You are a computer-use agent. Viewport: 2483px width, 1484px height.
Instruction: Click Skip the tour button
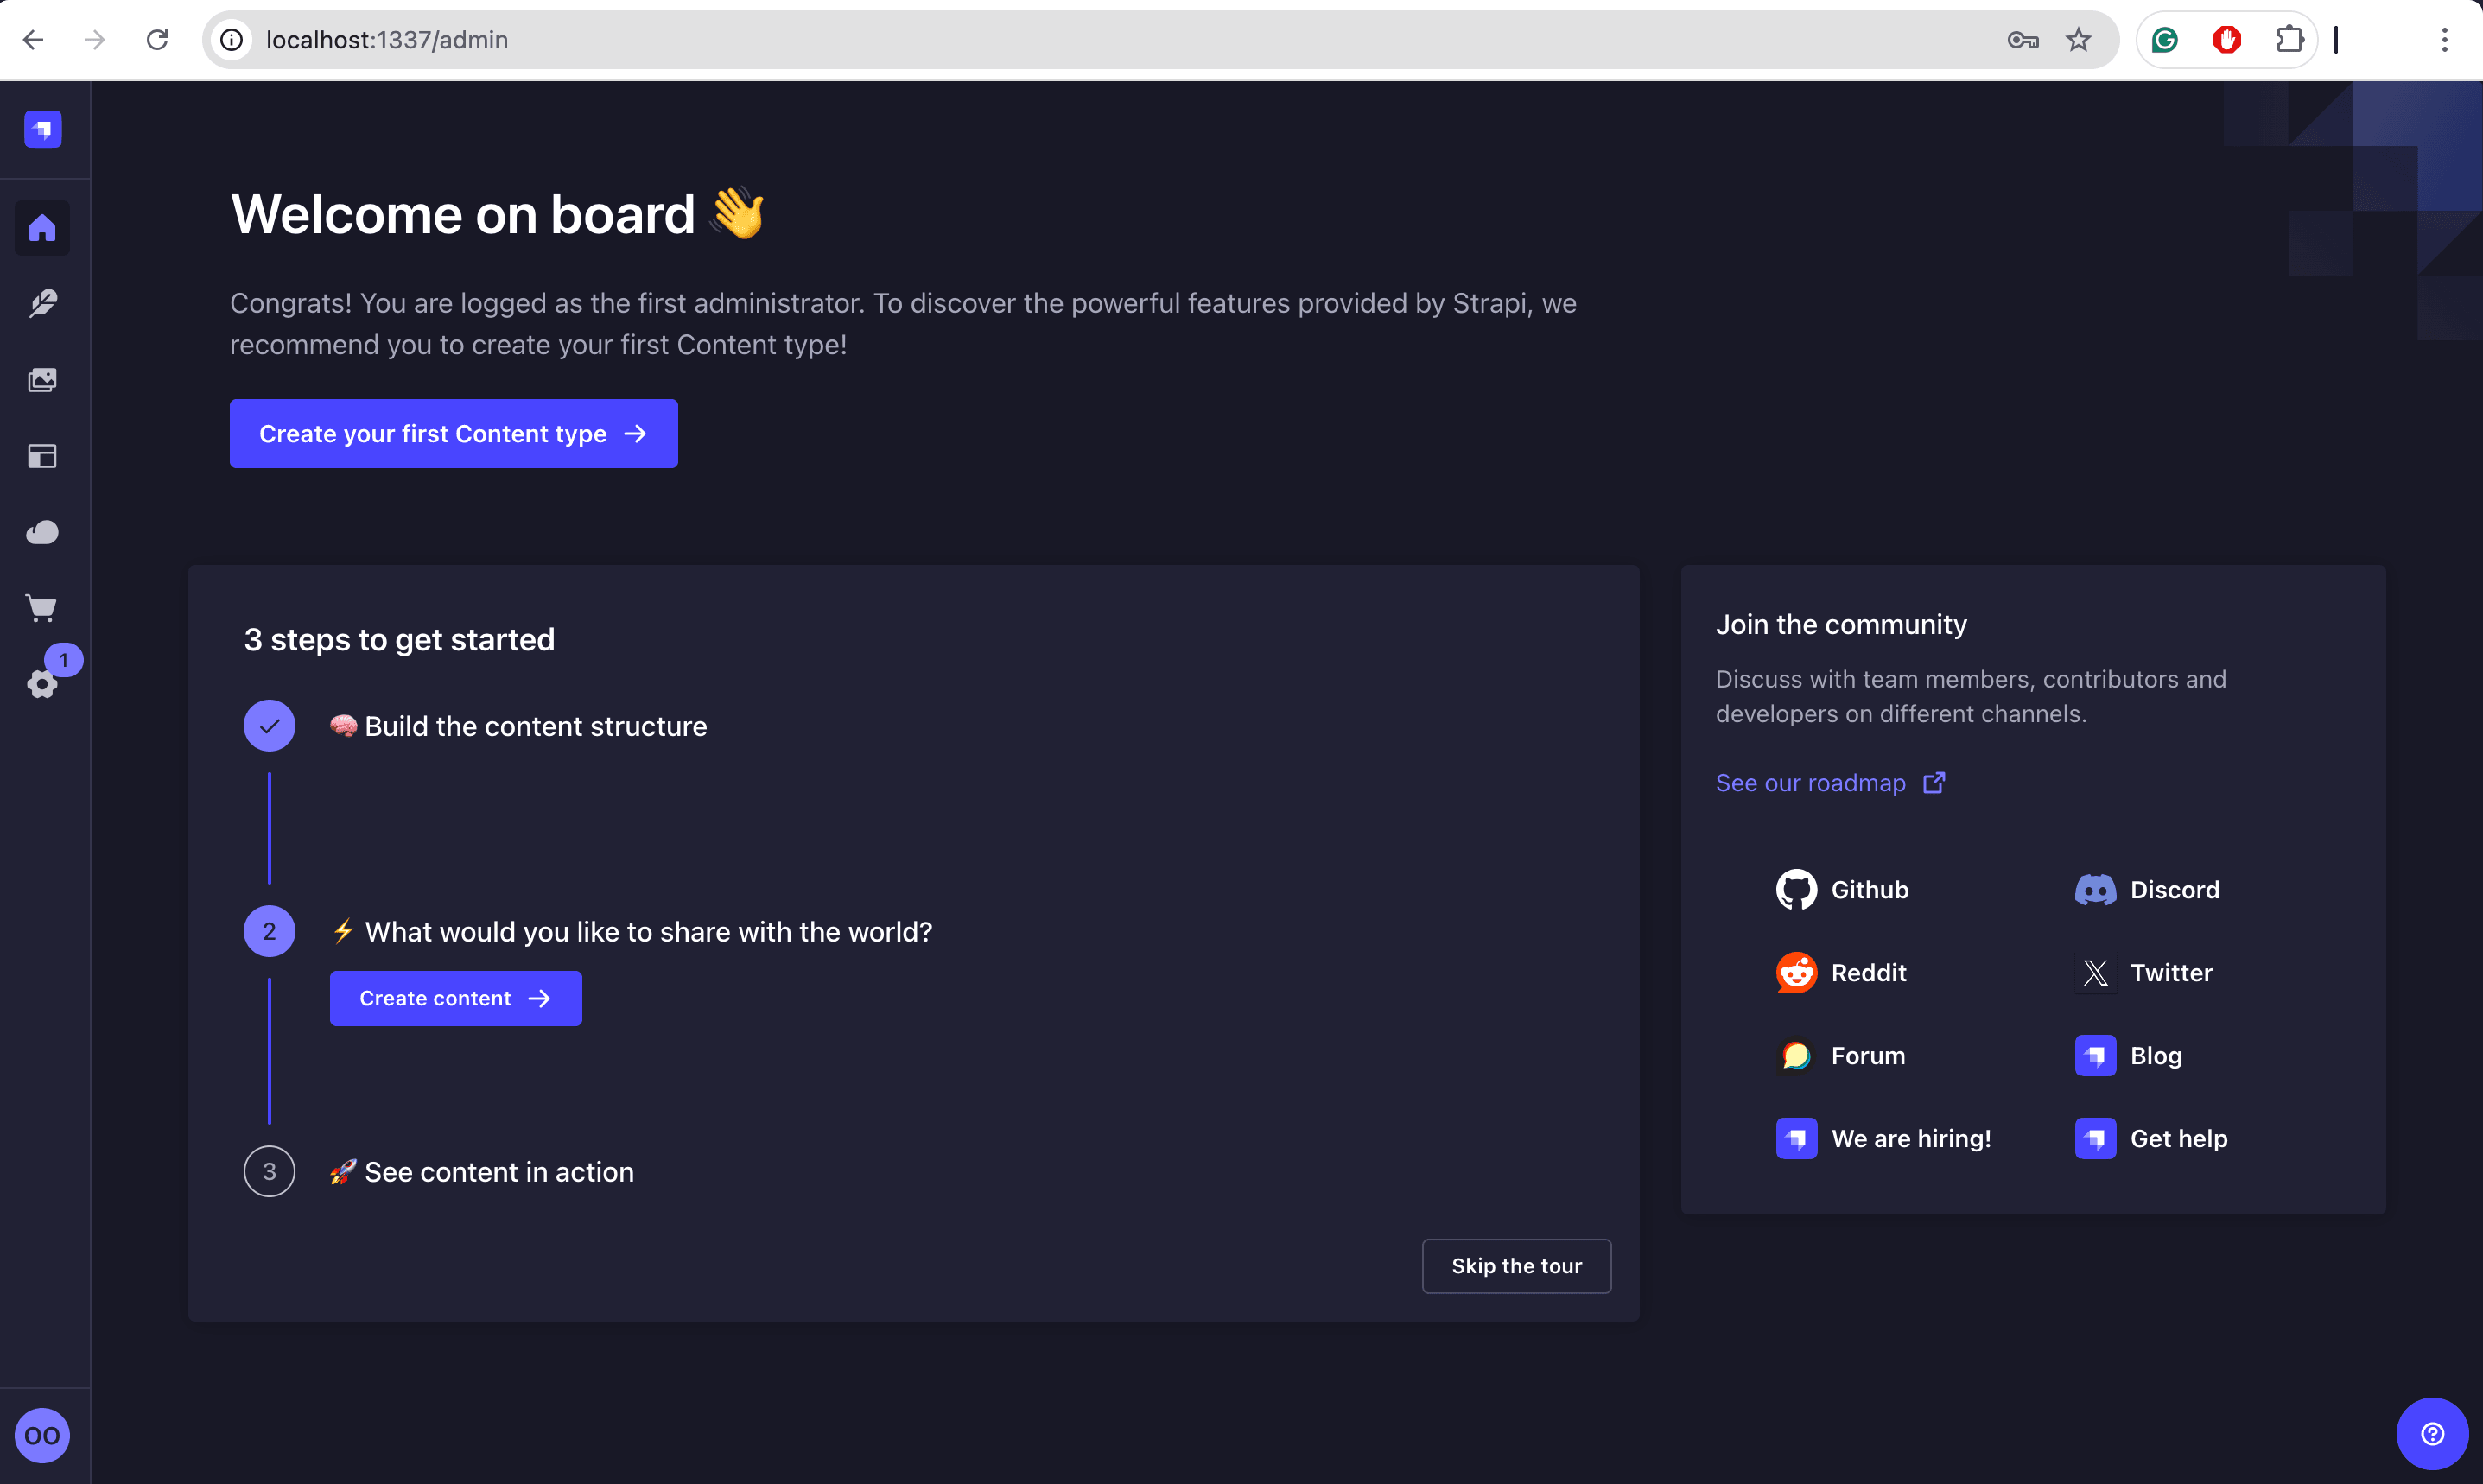tap(1516, 1266)
